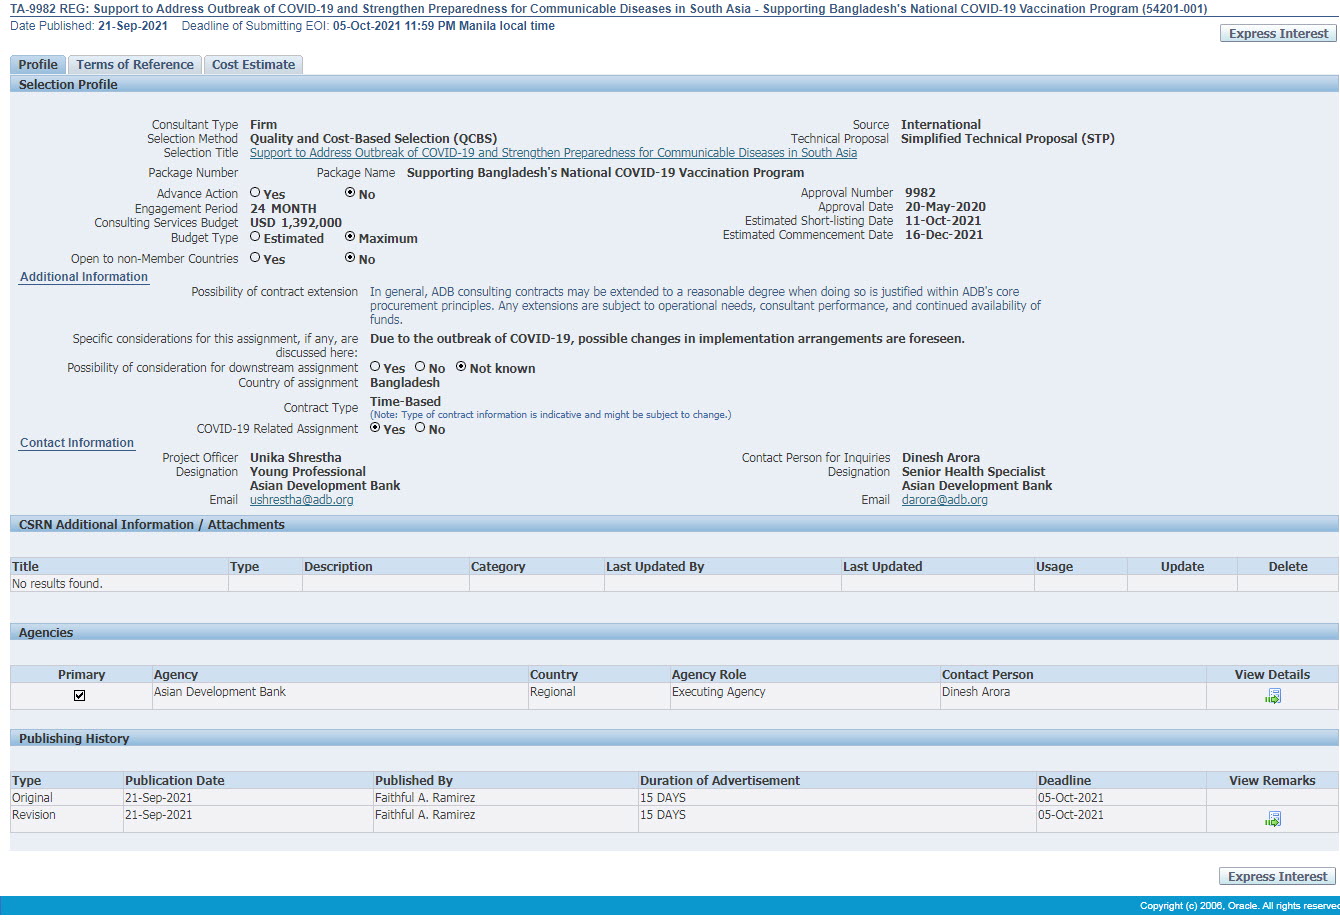This screenshot has height=922, width=1340.
Task: Choose Yes for Open to non-Member Countries
Action: (256, 258)
